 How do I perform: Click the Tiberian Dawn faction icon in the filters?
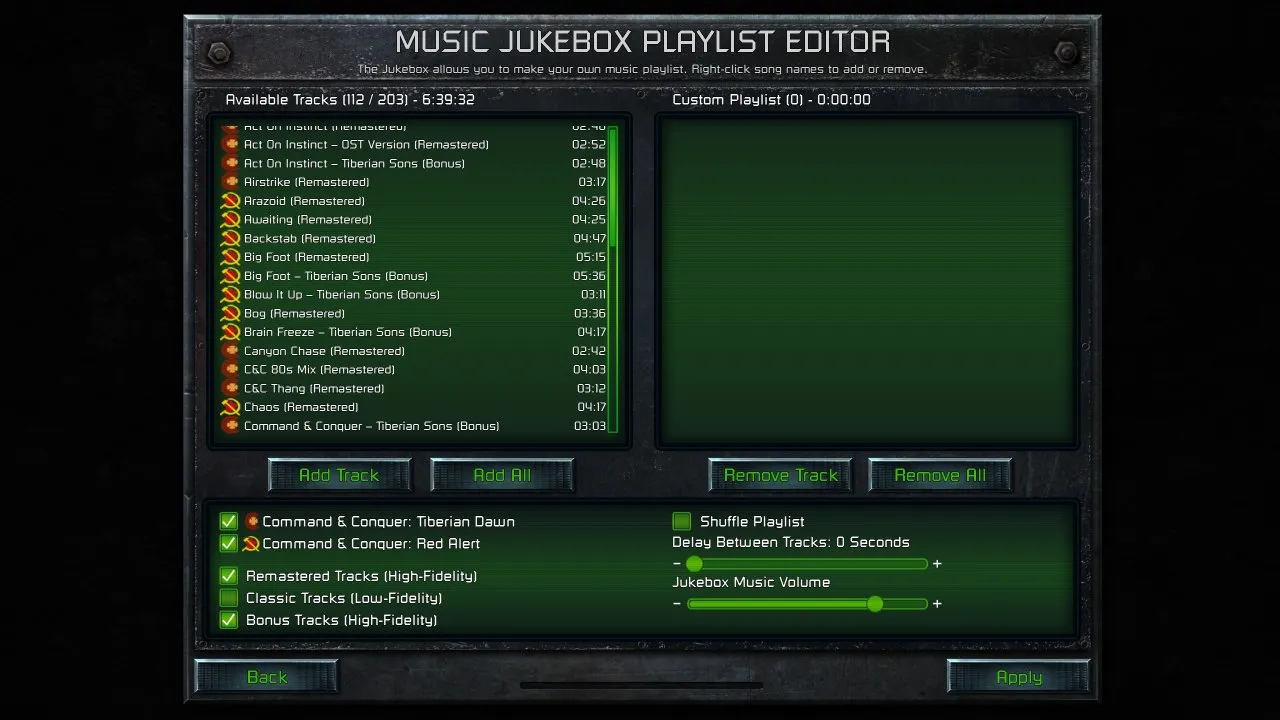point(252,521)
